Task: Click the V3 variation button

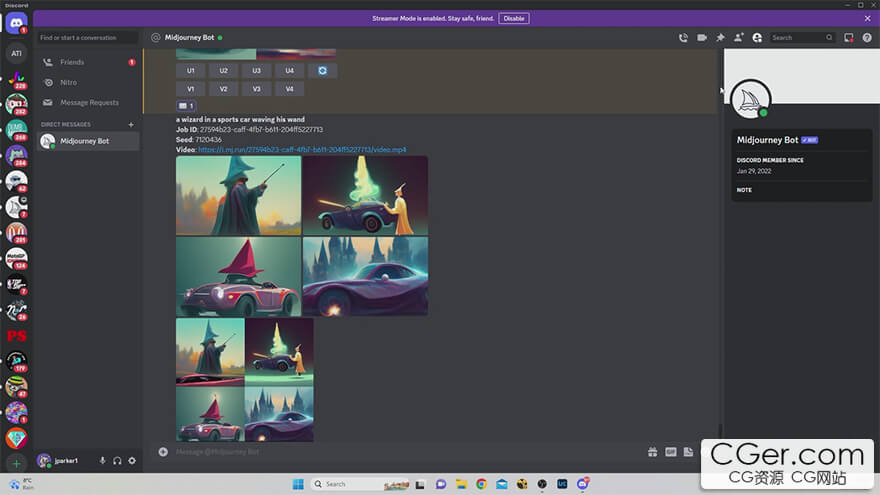Action: tap(256, 89)
